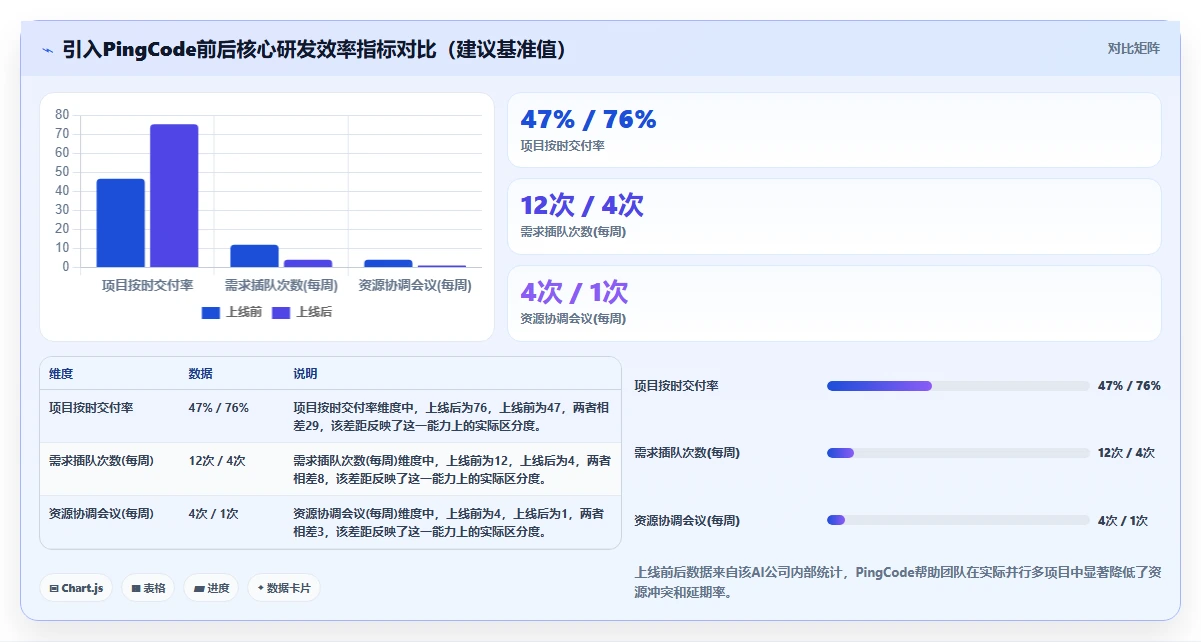This screenshot has width=1201, height=642.
Task: Click the 上线前 bar for 项目按时交付率
Action: 121,223
